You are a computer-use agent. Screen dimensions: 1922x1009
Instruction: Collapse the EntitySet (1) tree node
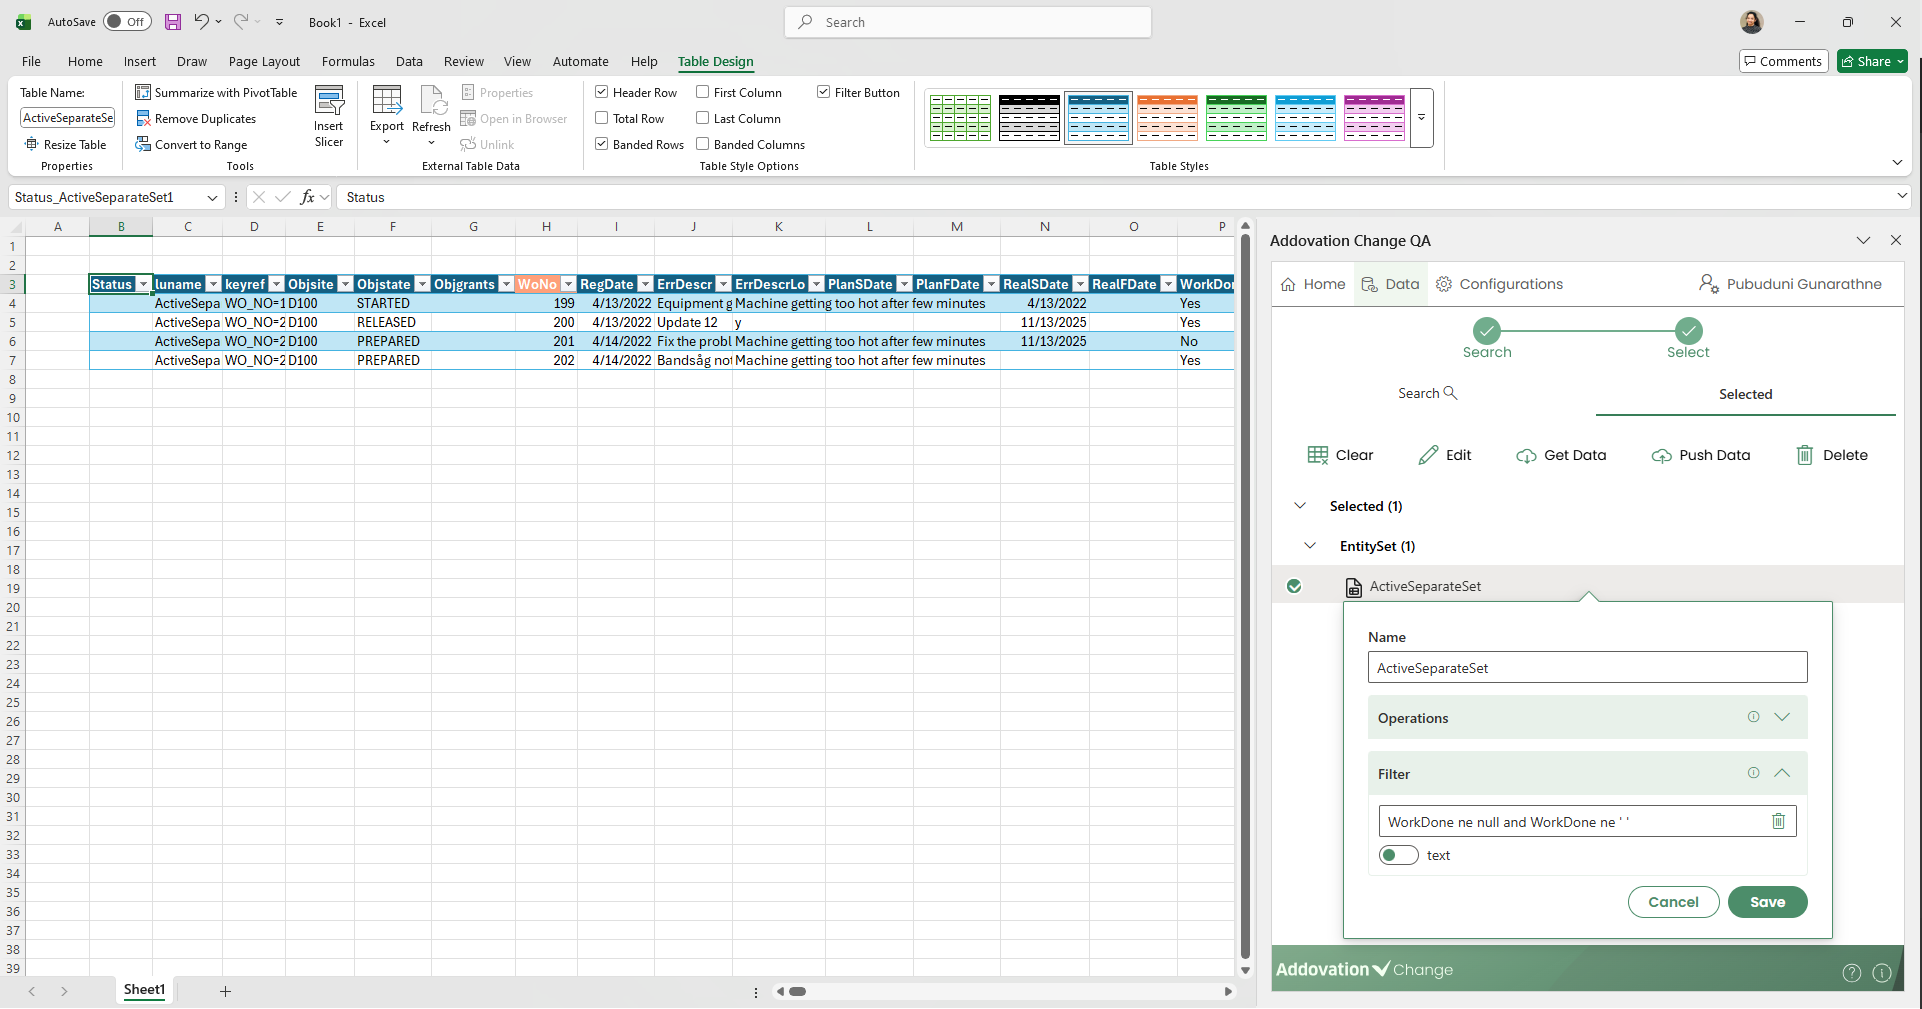click(1310, 546)
